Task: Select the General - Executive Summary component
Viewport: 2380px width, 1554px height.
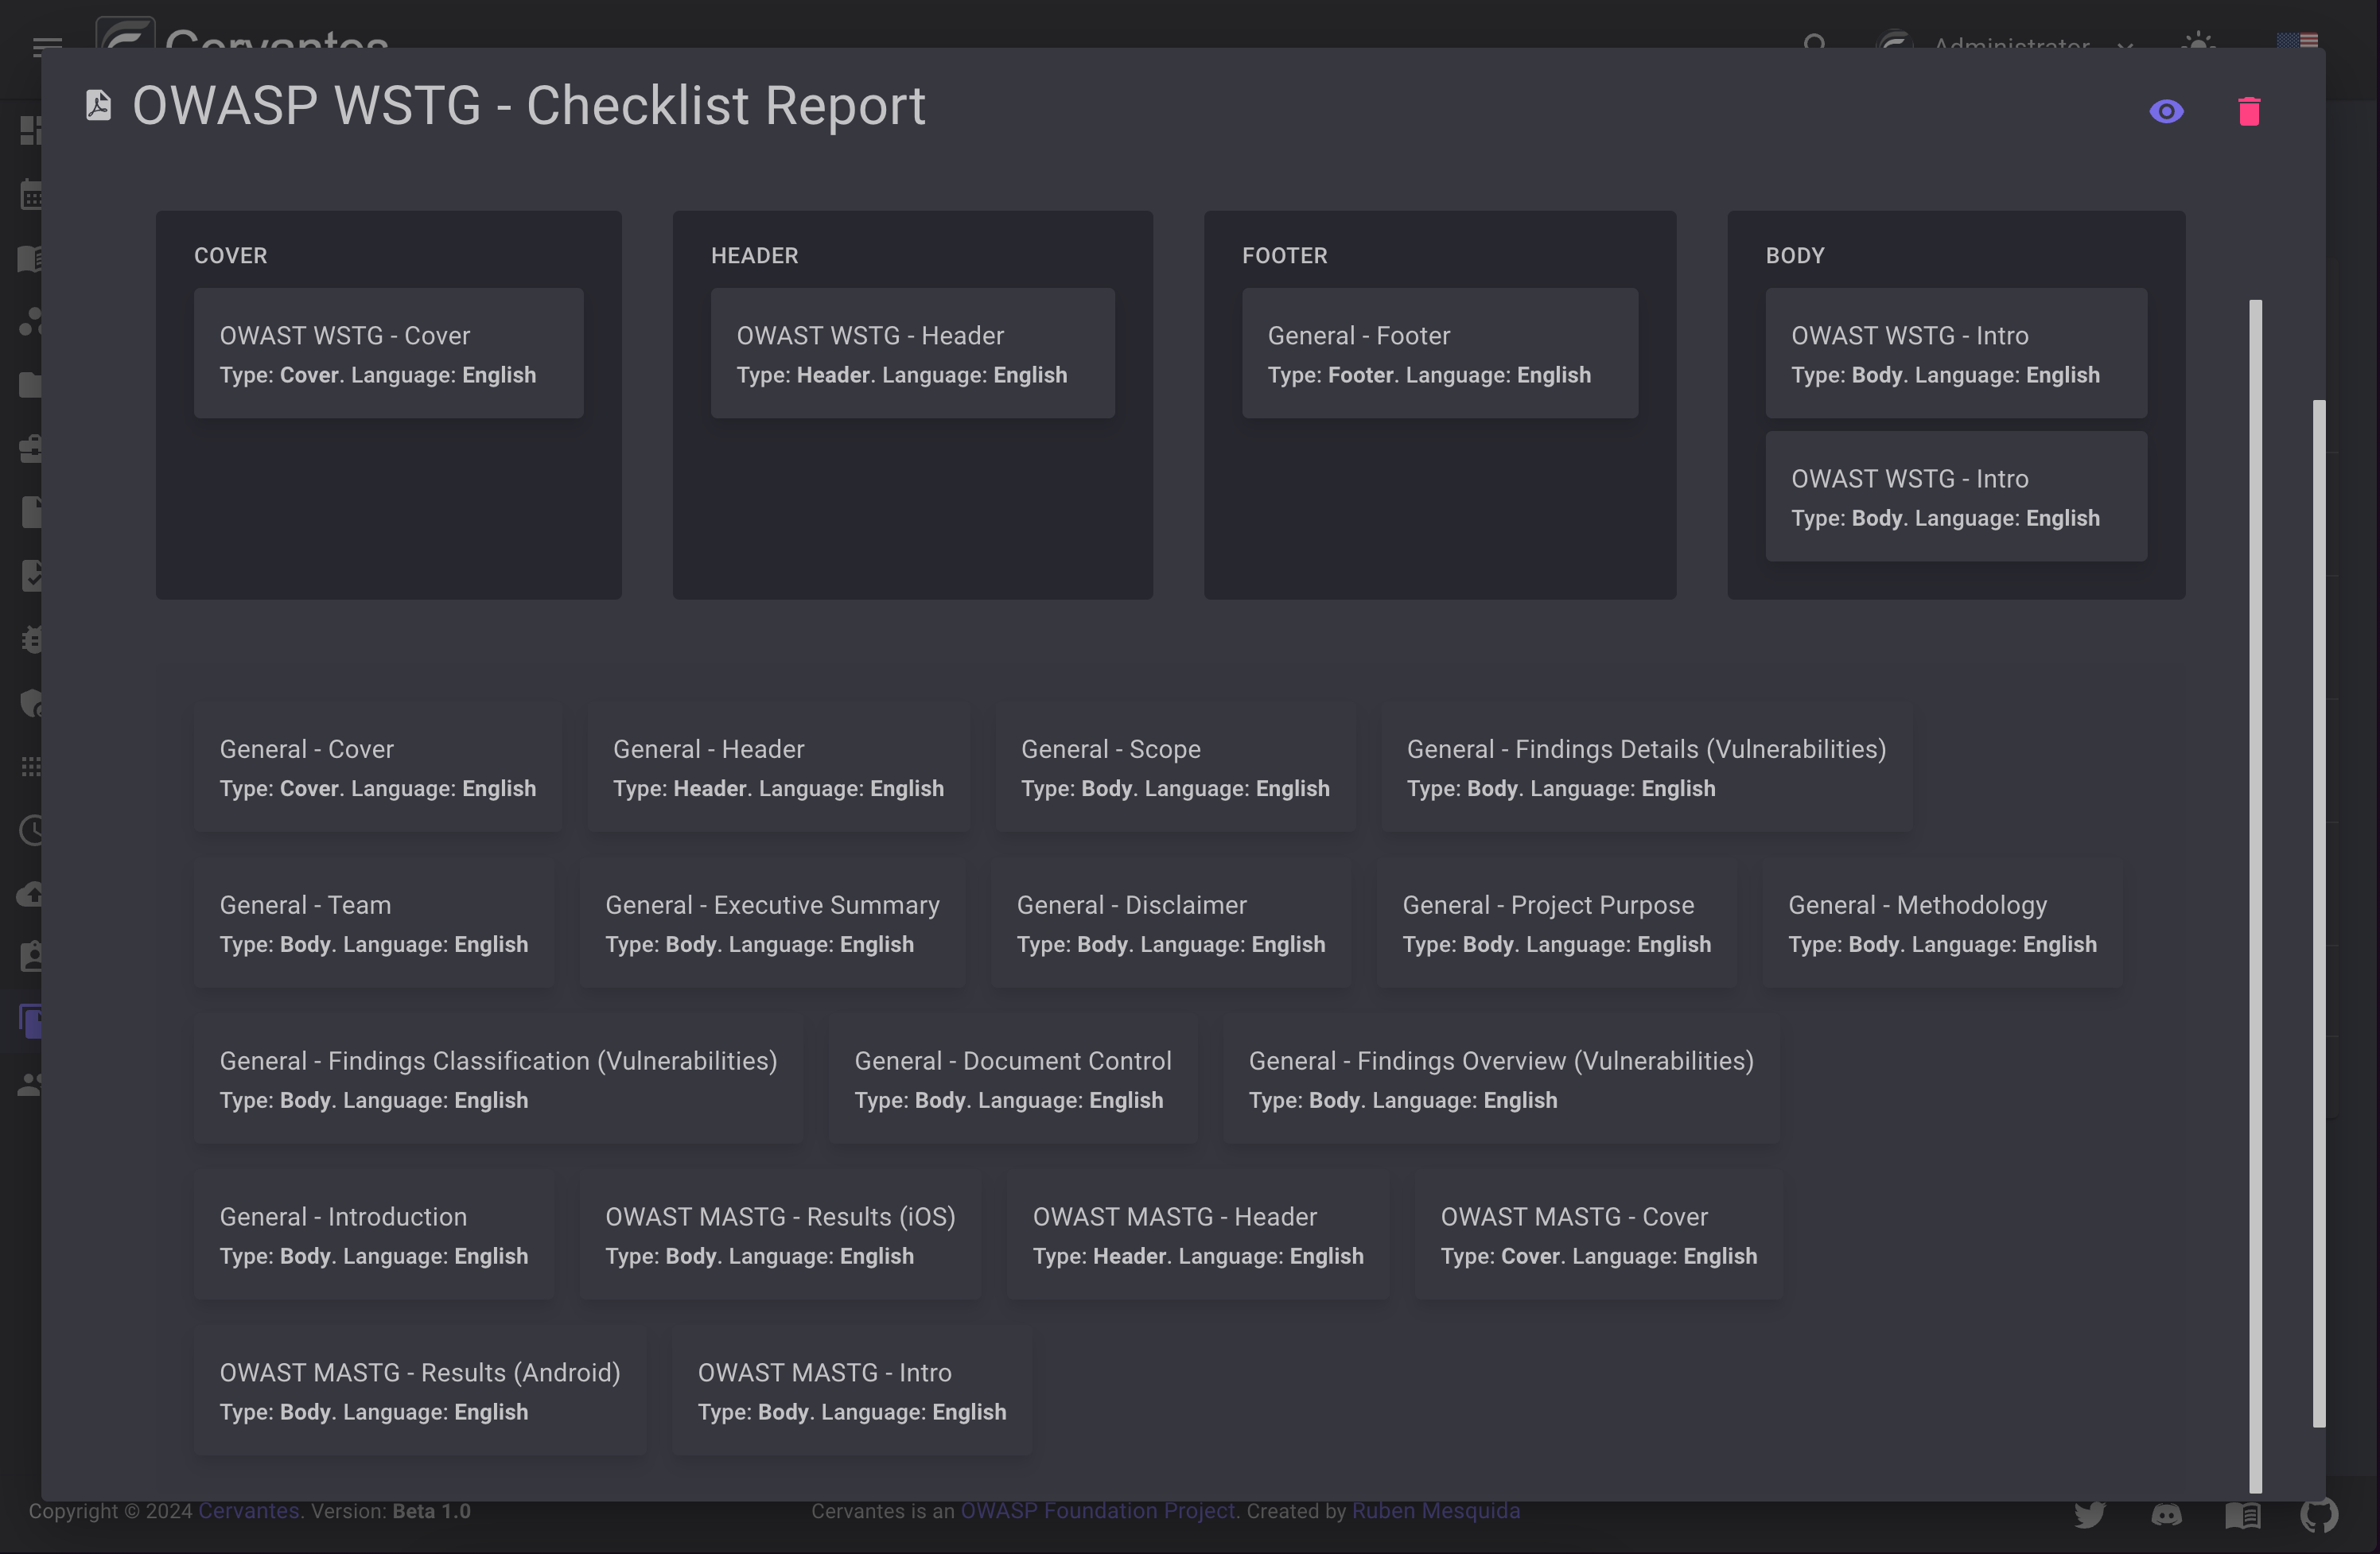Action: (x=772, y=923)
